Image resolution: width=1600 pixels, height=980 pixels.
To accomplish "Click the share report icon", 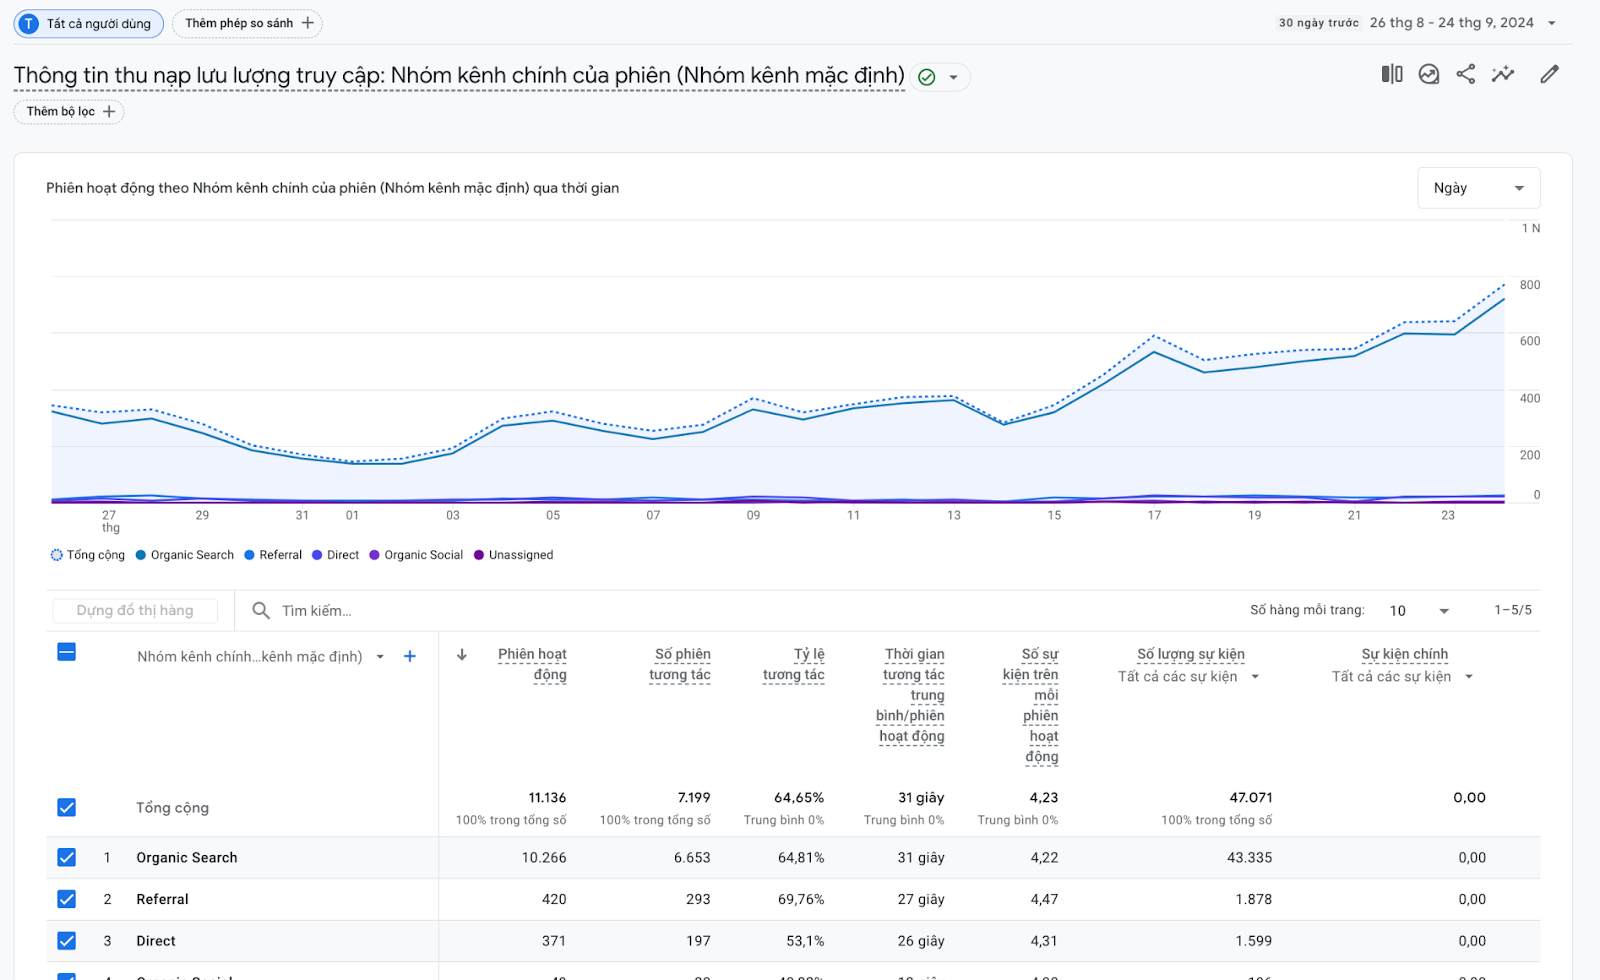I will coord(1465,74).
